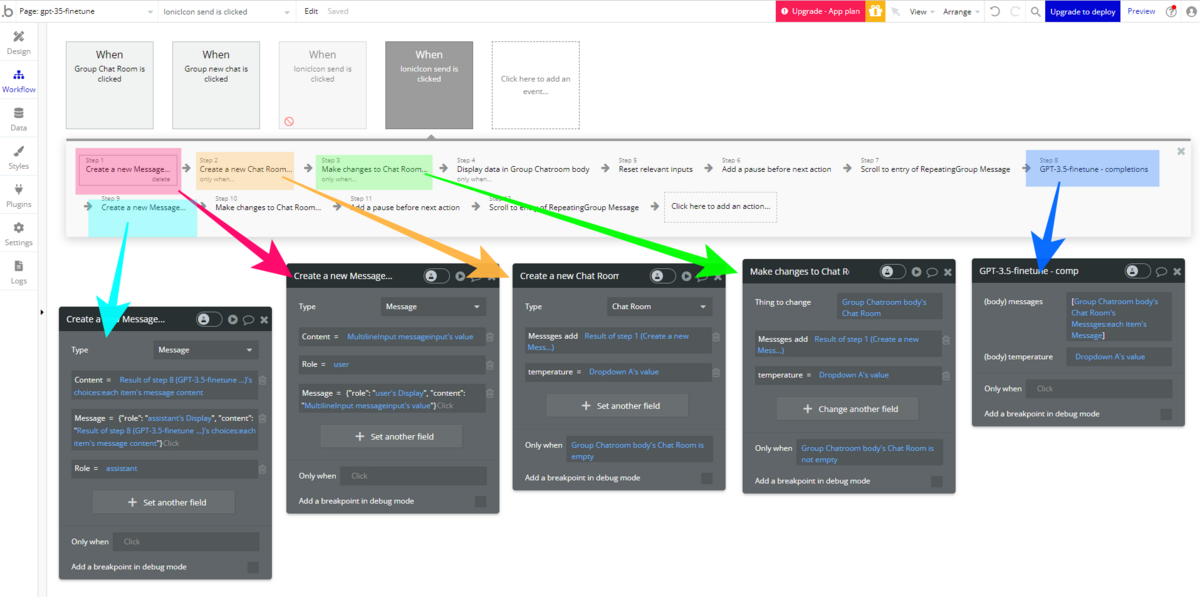This screenshot has height=597, width=1200.
Task: Toggle user switch in cyan-arrow Create Message panel
Action: click(x=209, y=319)
